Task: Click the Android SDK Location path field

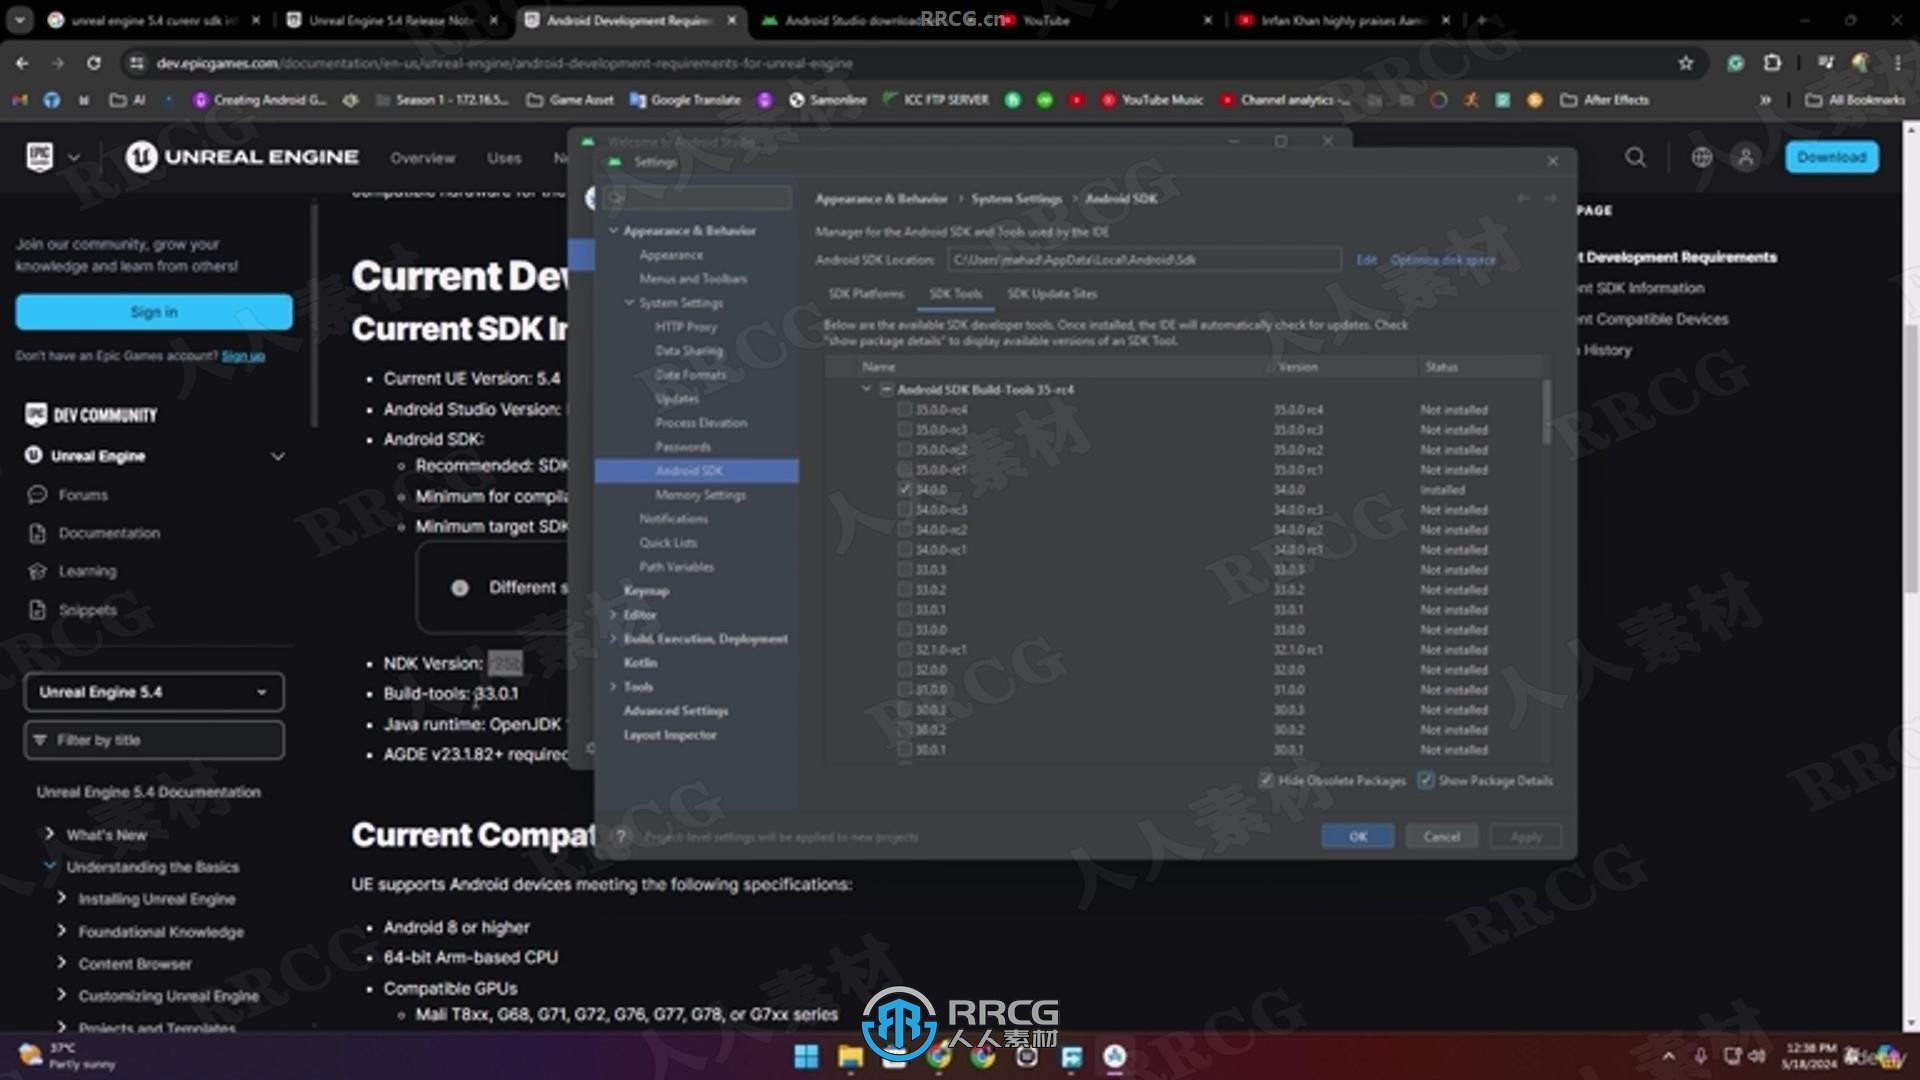Action: [x=1144, y=259]
